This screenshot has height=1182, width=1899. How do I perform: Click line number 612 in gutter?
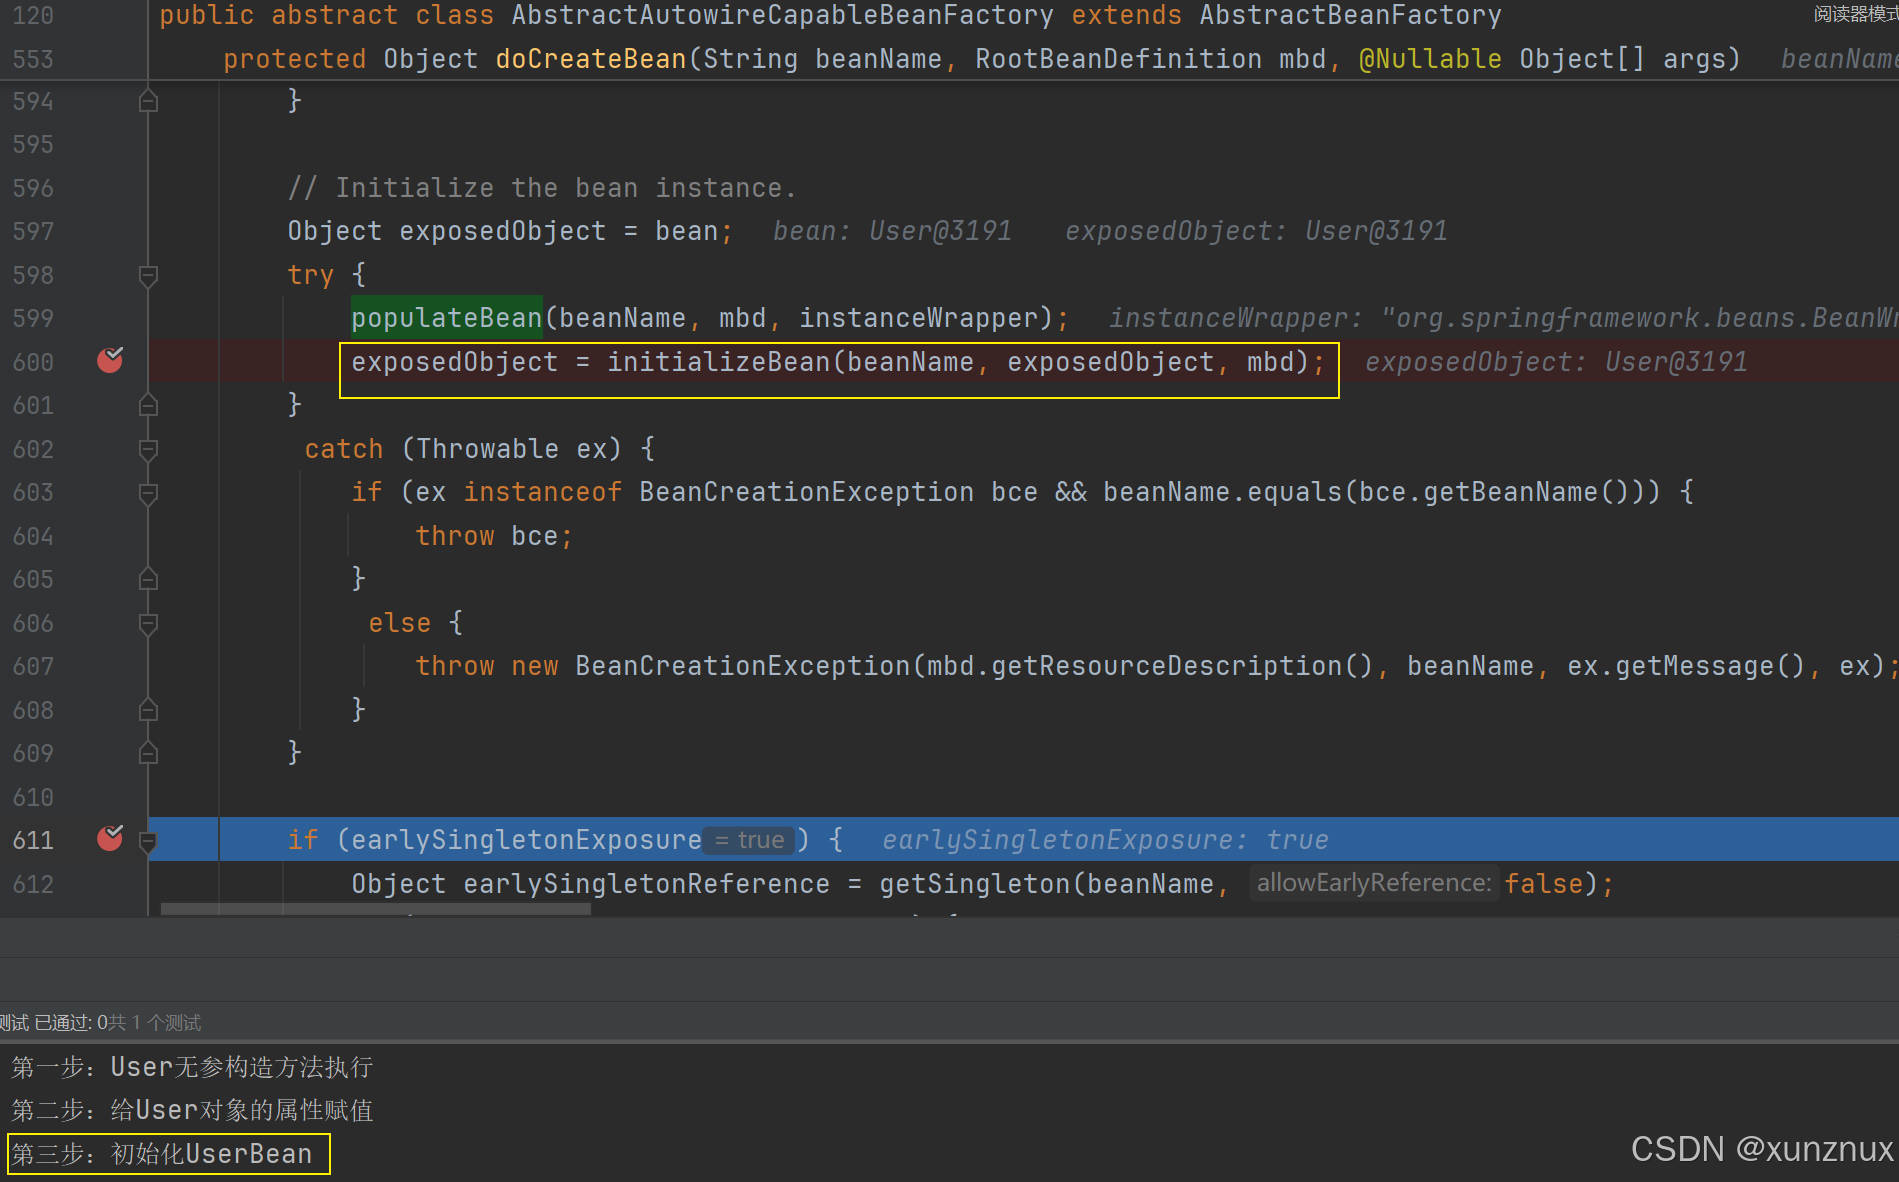click(33, 884)
